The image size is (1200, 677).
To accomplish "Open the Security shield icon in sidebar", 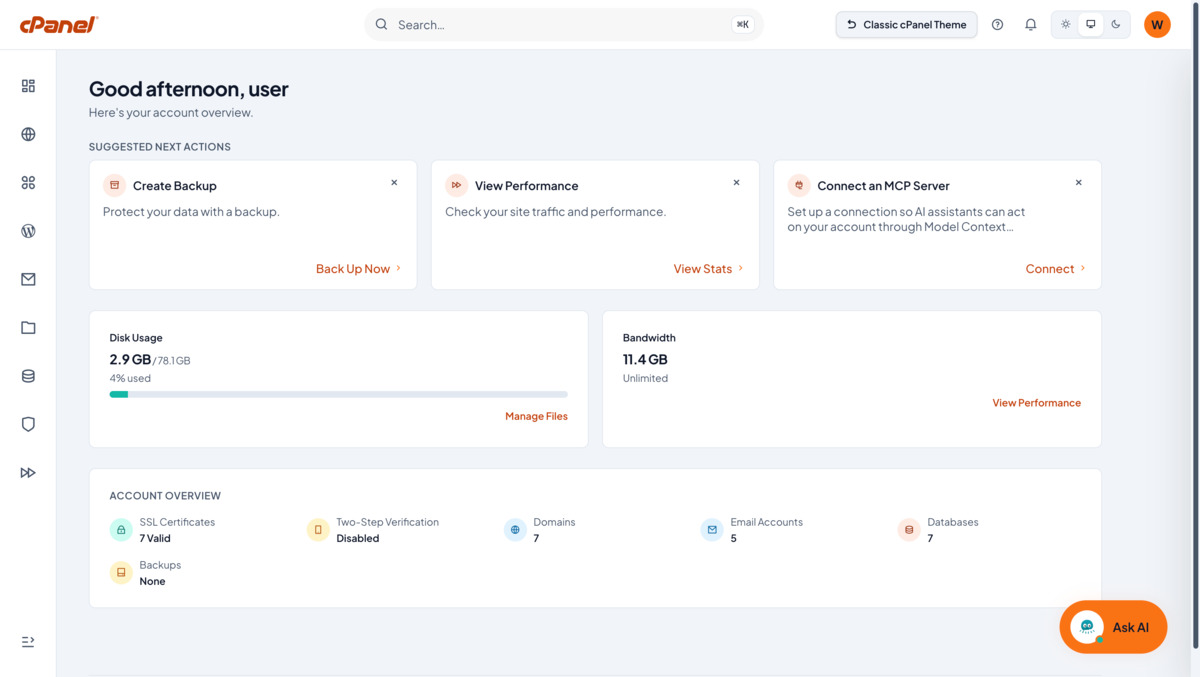I will 28,424.
